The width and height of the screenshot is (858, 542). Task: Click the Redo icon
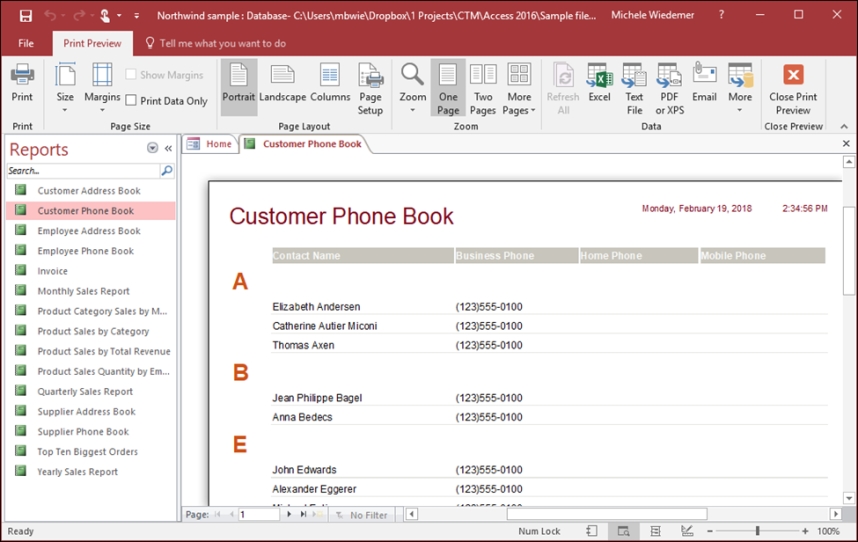pos(79,16)
